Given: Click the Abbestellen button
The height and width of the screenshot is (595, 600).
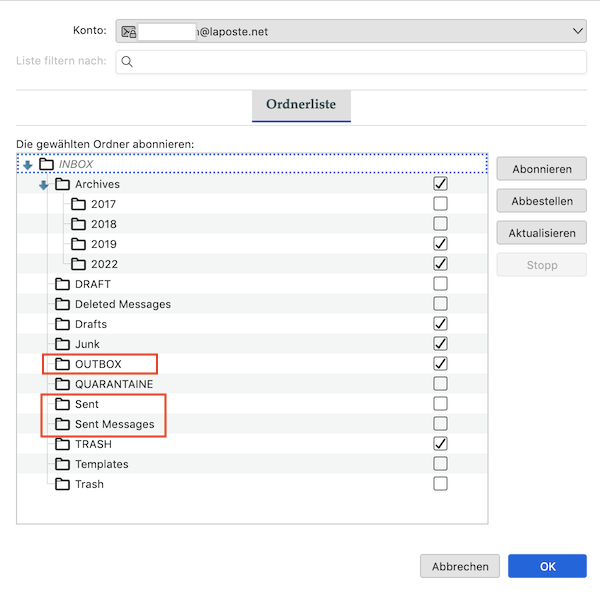Looking at the screenshot, I should [541, 201].
